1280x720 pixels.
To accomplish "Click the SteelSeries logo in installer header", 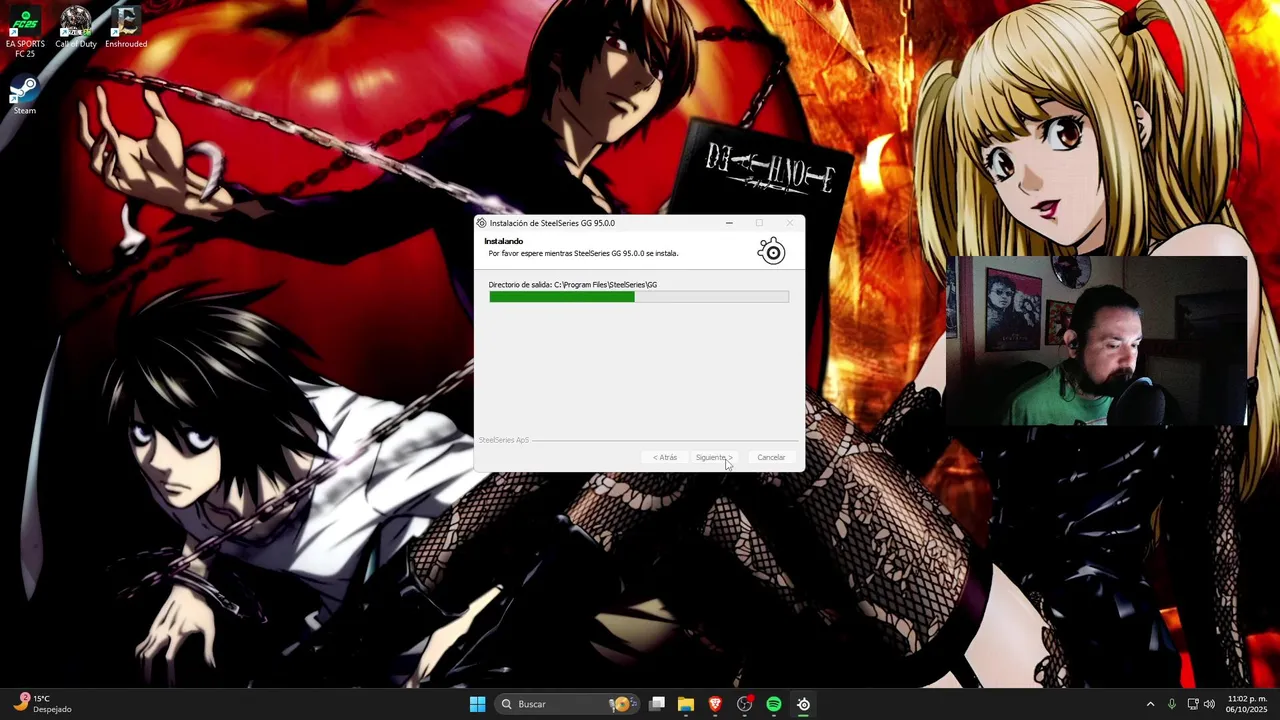I will (772, 252).
